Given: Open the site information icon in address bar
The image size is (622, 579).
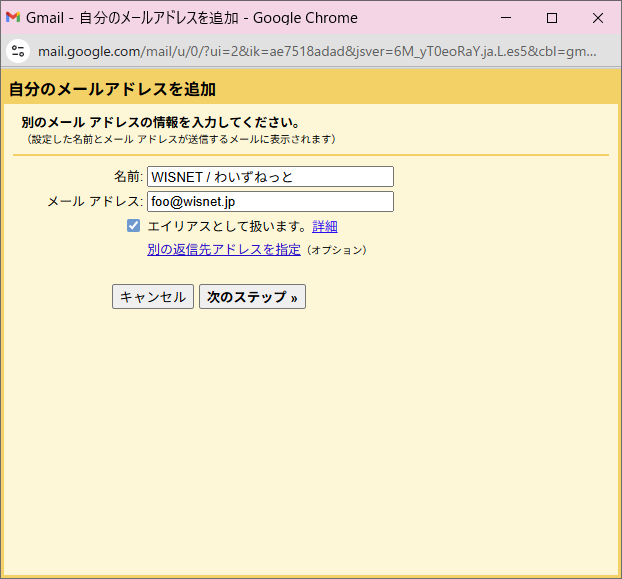Looking at the screenshot, I should 17,50.
